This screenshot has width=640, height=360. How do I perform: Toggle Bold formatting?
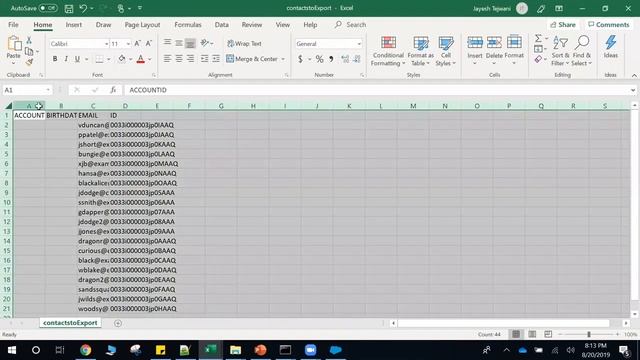click(55, 59)
